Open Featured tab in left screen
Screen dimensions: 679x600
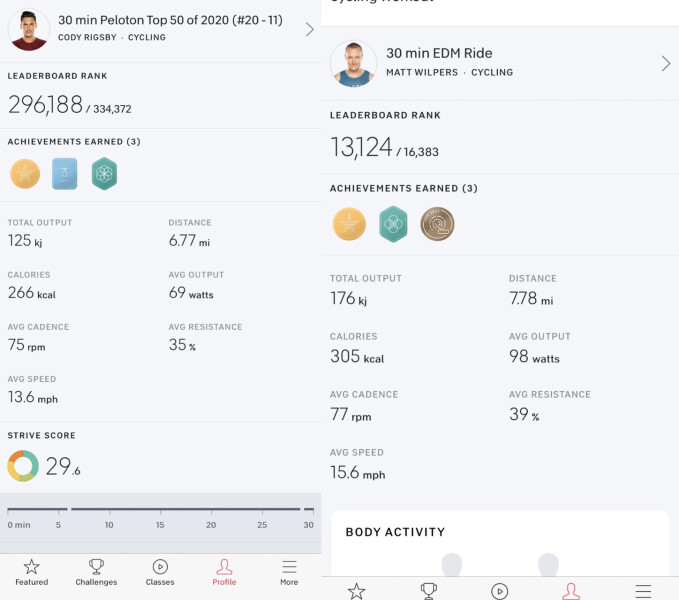point(32,572)
